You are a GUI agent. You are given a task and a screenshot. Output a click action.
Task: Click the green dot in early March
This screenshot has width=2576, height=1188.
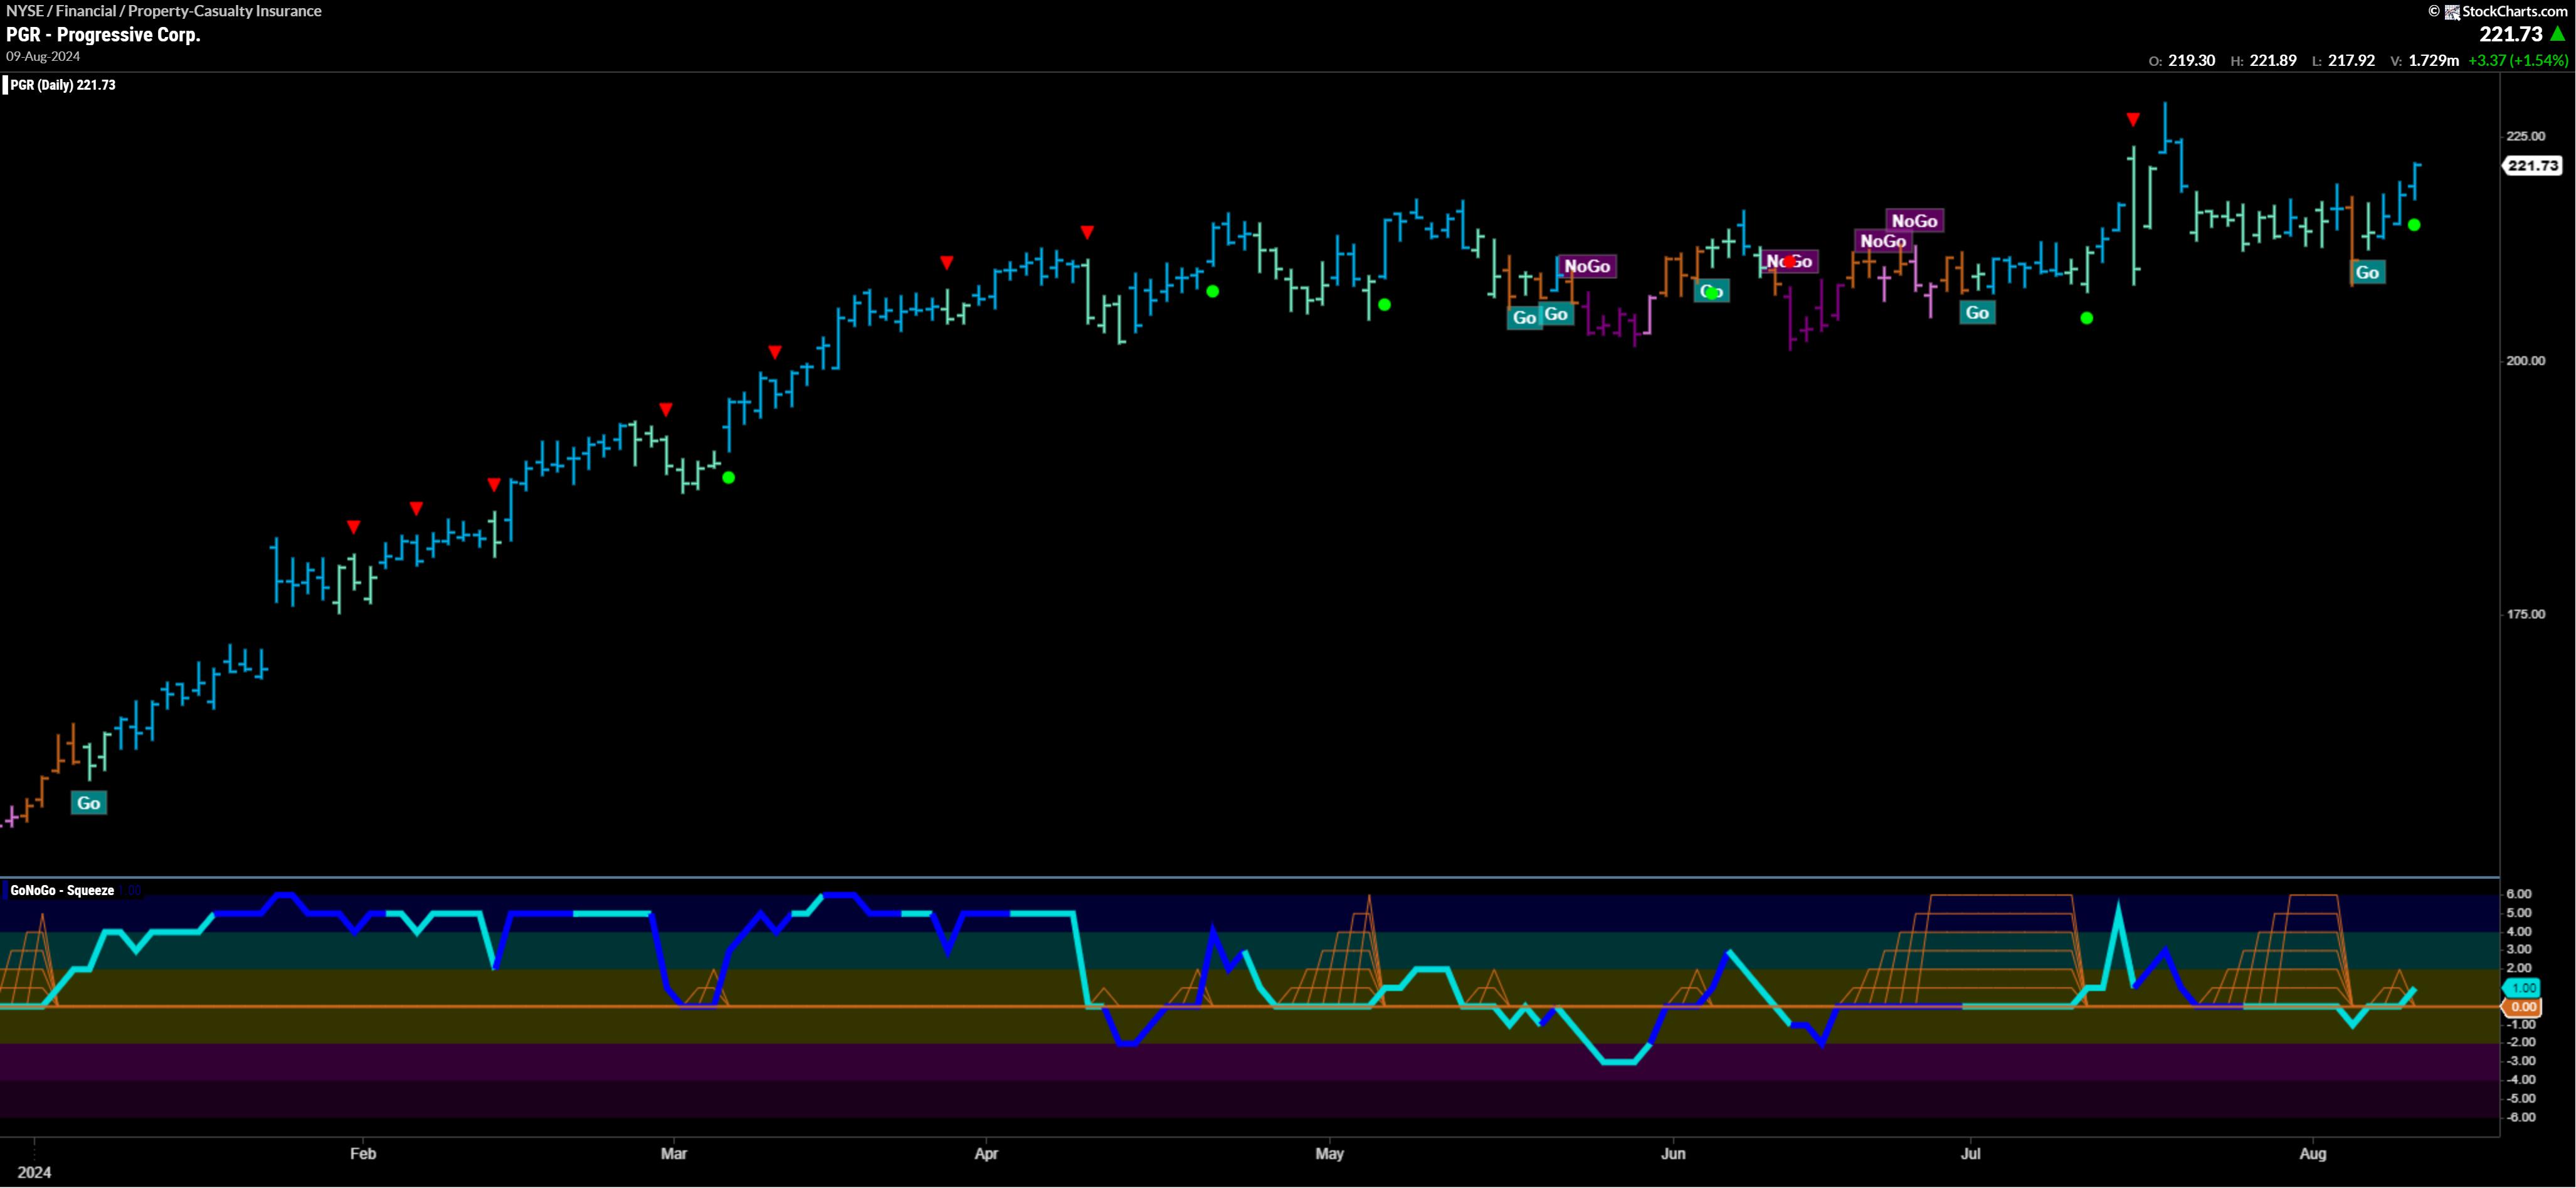(729, 478)
